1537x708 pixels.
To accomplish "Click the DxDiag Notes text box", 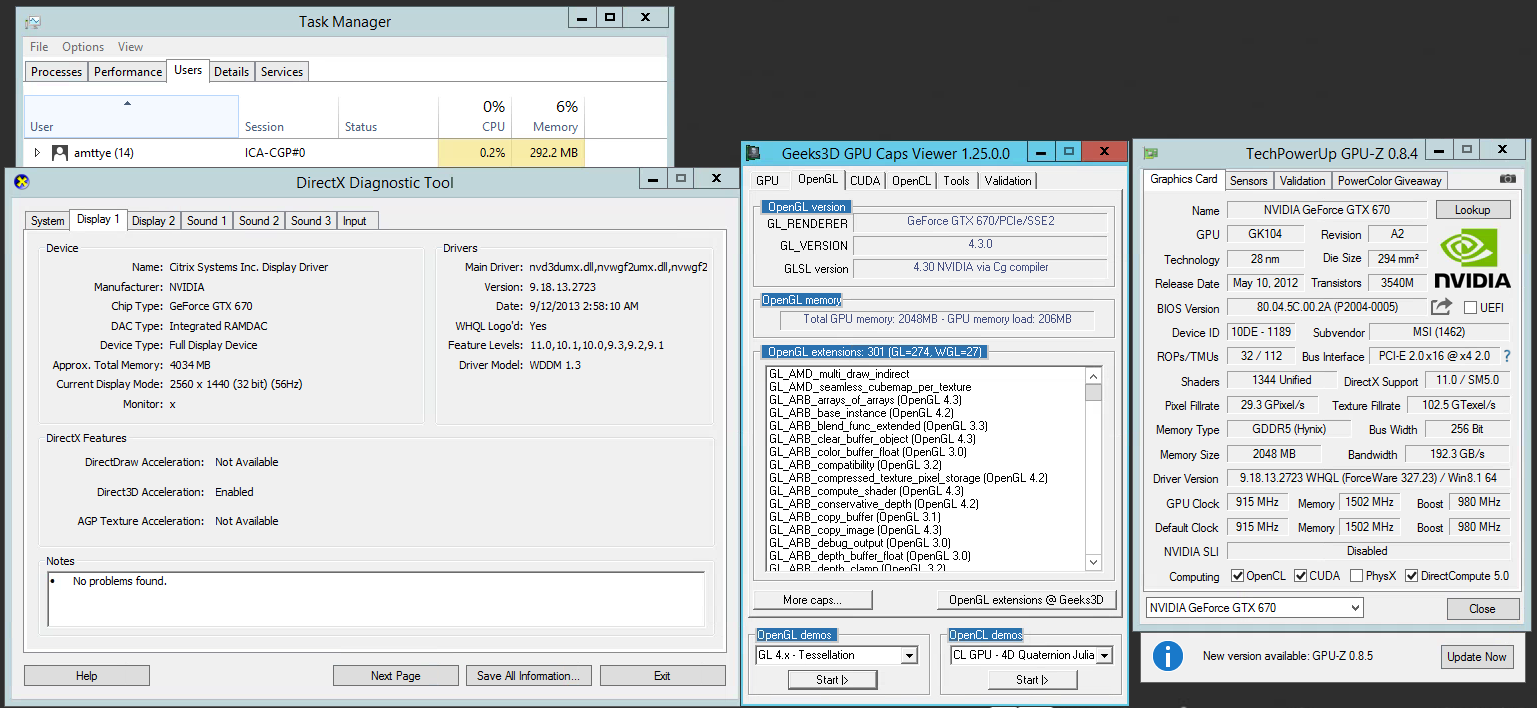I will [x=376, y=598].
